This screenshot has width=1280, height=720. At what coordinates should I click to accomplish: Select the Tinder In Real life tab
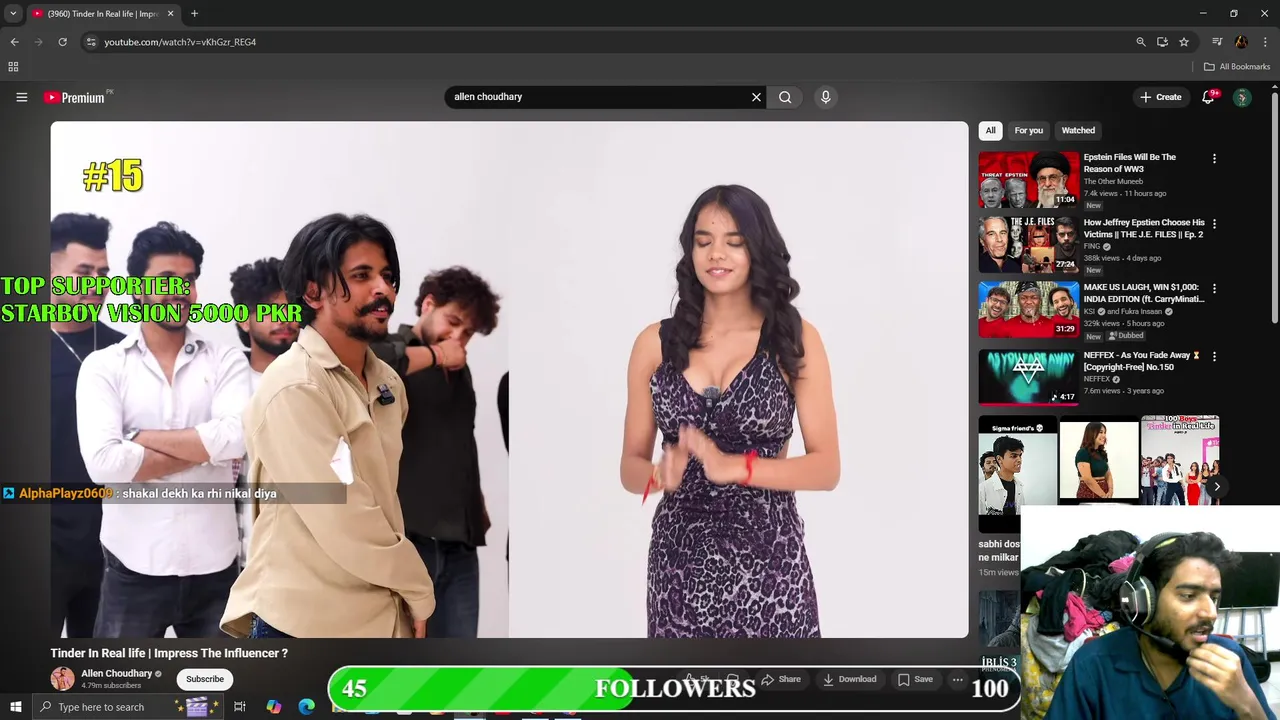point(102,14)
